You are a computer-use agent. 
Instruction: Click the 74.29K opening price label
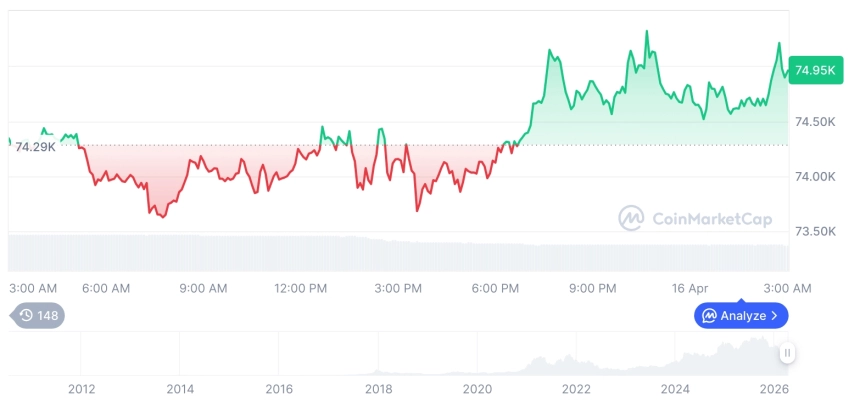tap(35, 147)
